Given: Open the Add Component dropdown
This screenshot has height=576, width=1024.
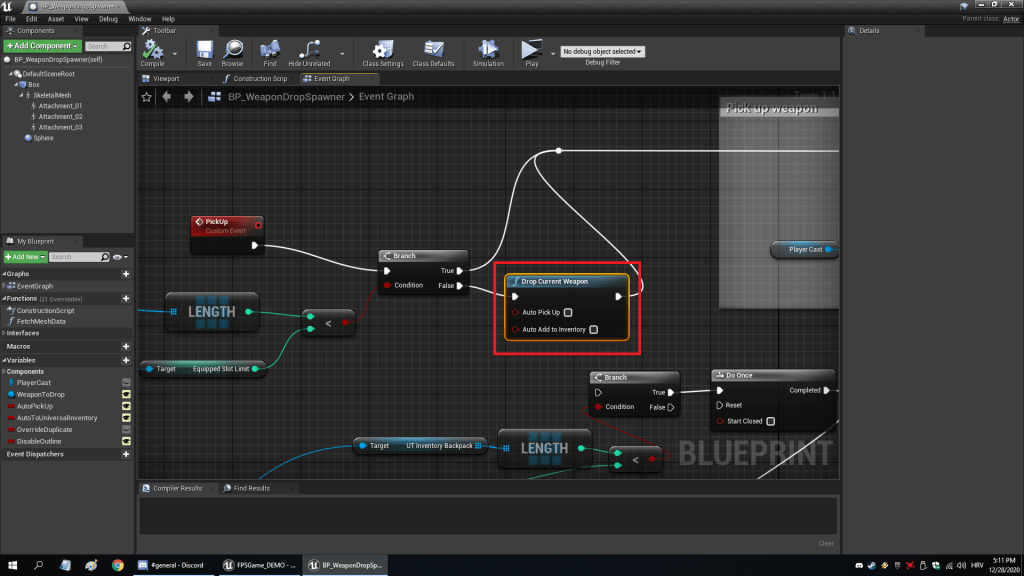Looking at the screenshot, I should (x=41, y=46).
